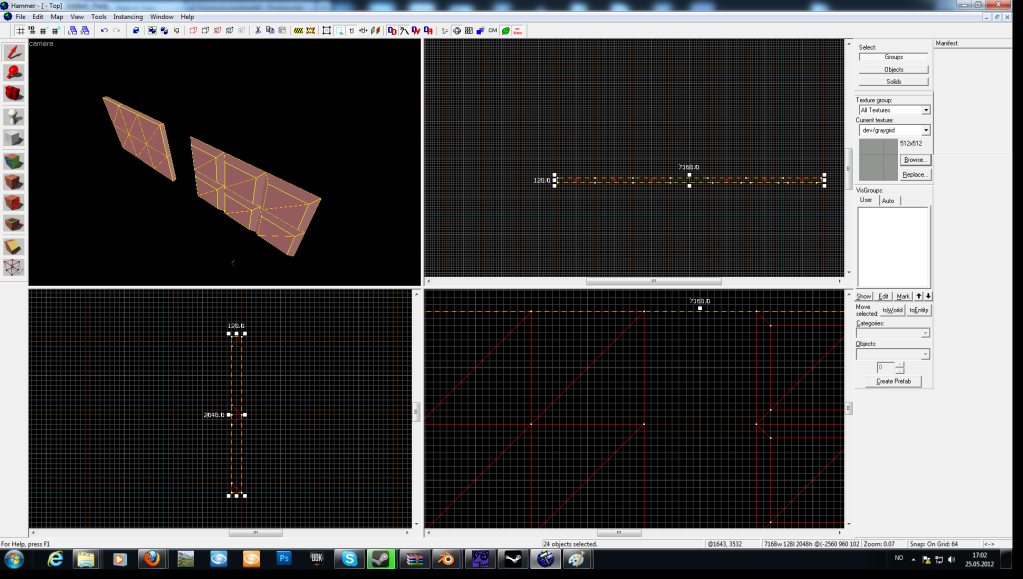Click the Carve toolbar icon
The width and height of the screenshot is (1023, 579).
pos(136,31)
